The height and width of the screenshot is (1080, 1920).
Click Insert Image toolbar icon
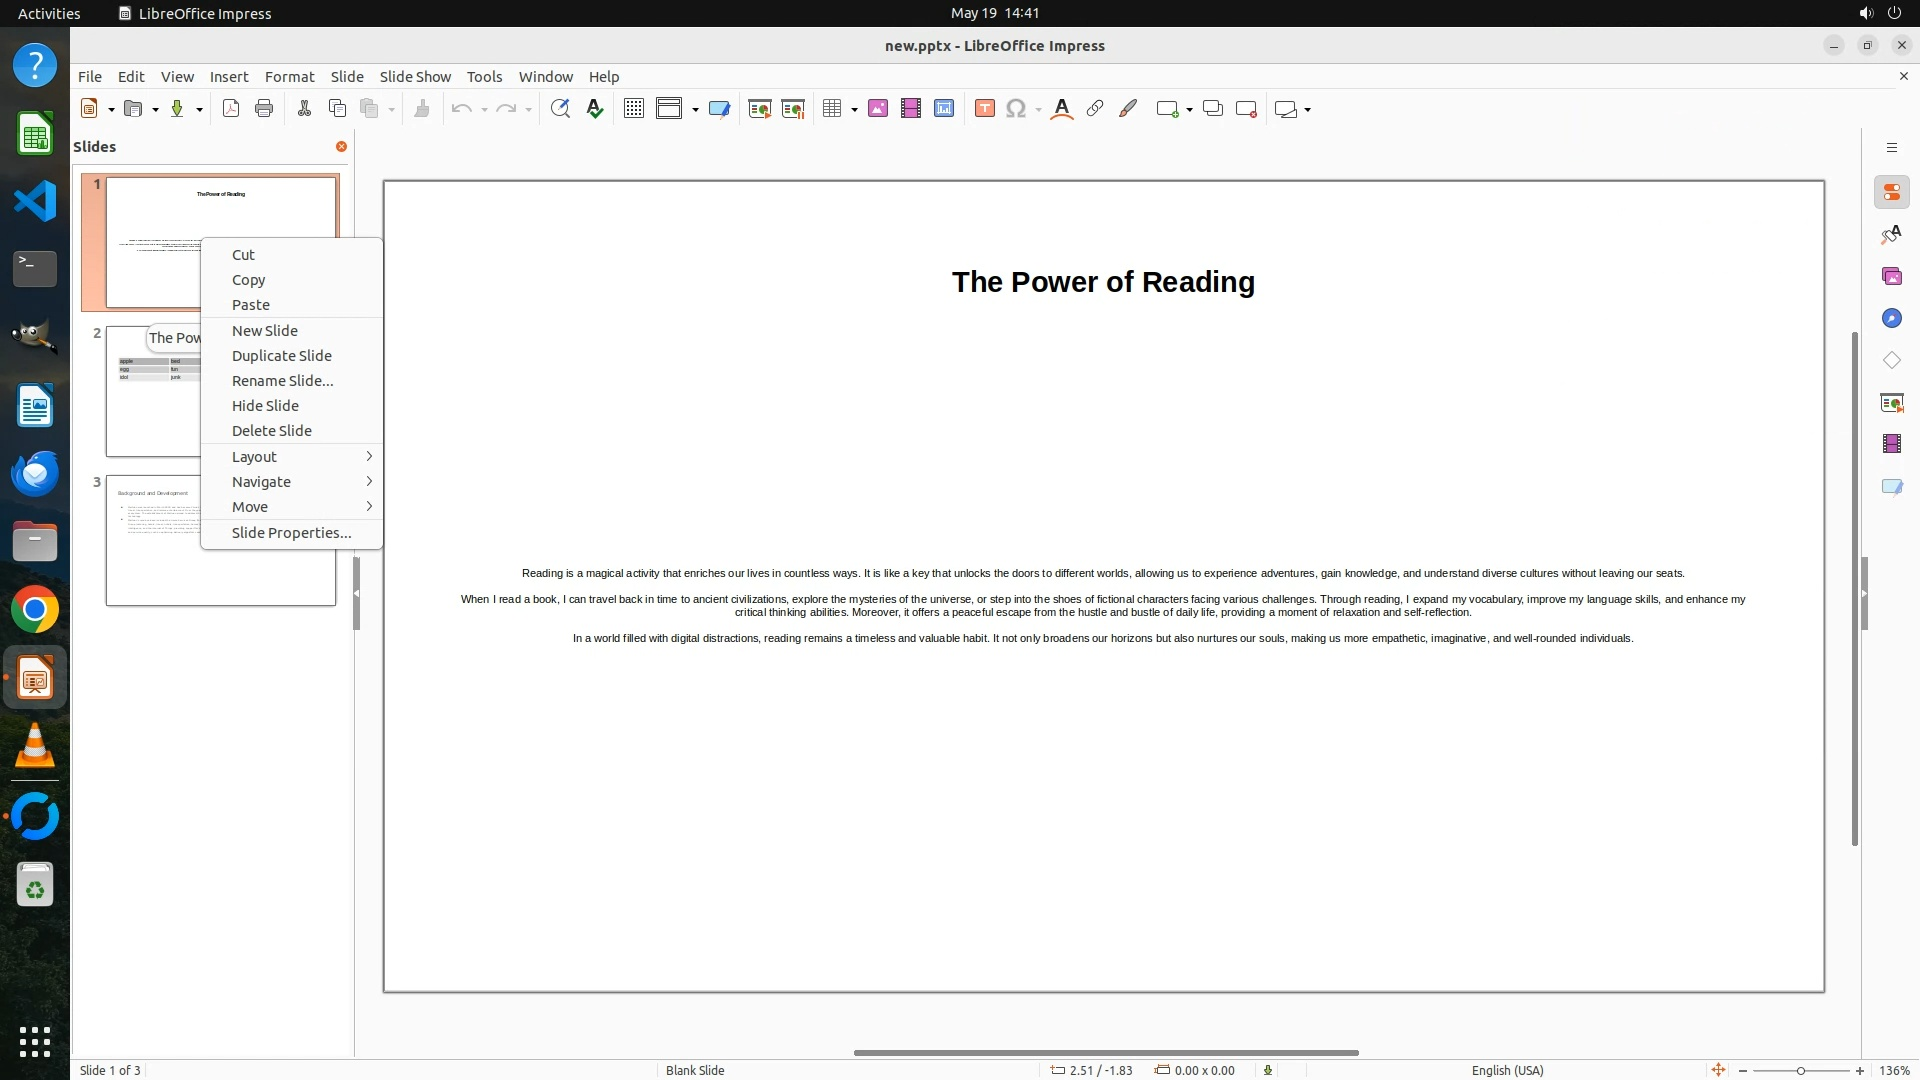coord(878,109)
